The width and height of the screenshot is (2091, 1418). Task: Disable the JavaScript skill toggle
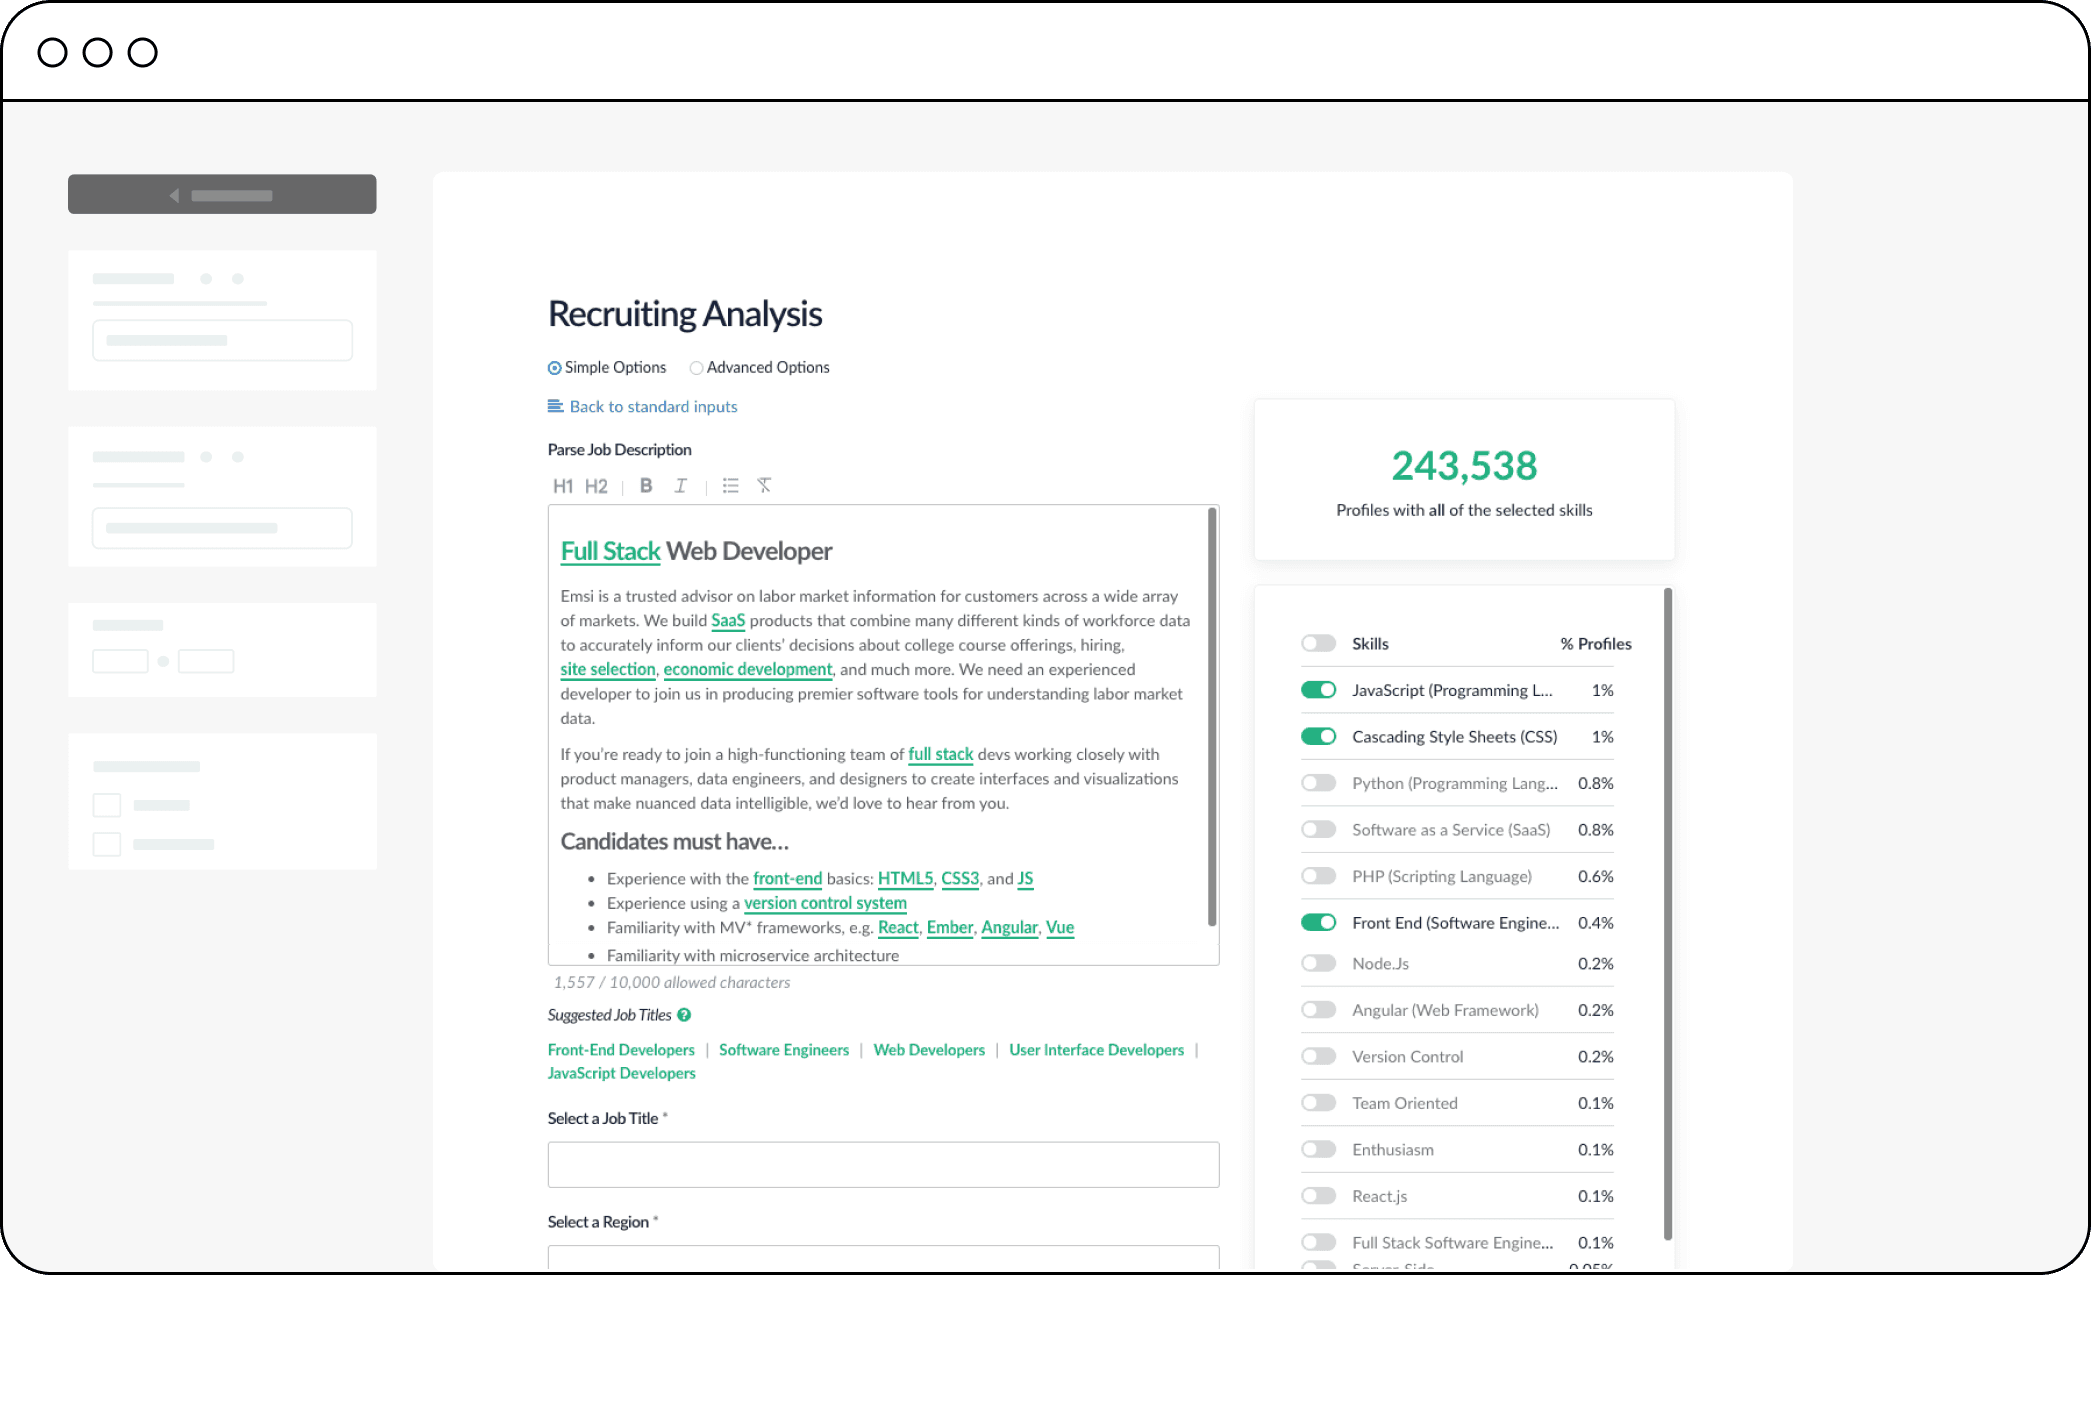(1318, 690)
